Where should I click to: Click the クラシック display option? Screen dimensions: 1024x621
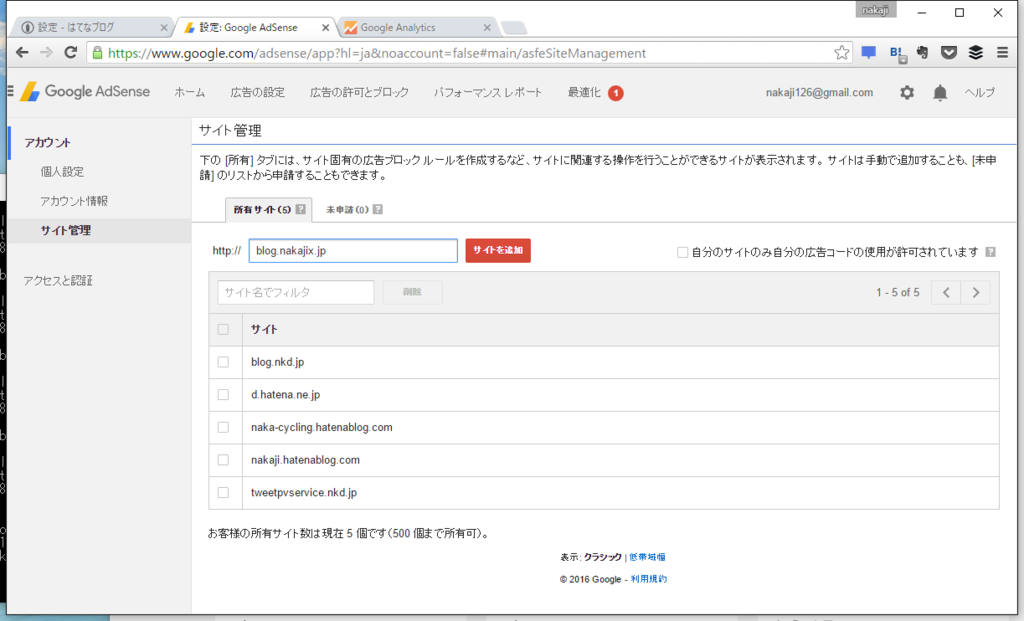tap(602, 557)
